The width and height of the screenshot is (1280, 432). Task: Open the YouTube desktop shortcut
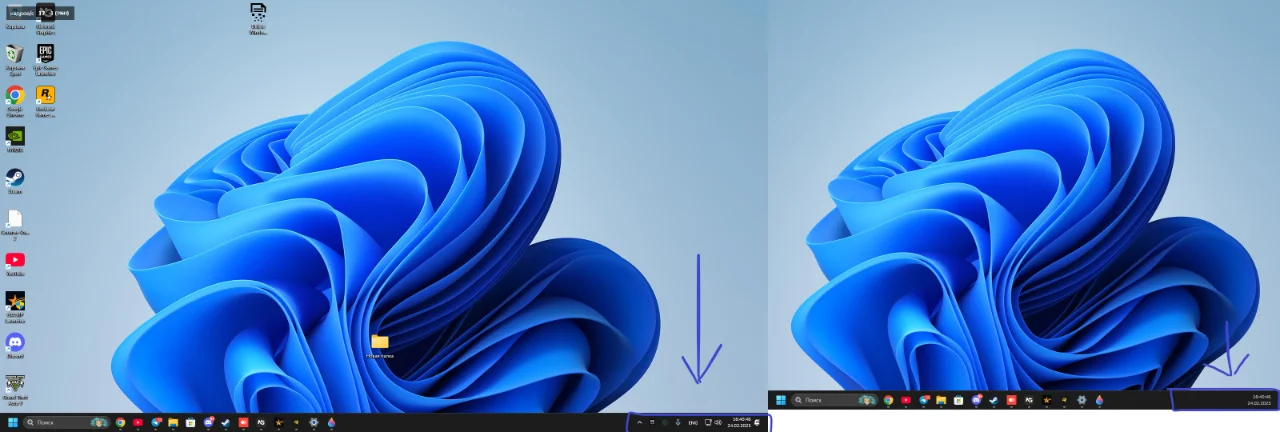(x=15, y=260)
